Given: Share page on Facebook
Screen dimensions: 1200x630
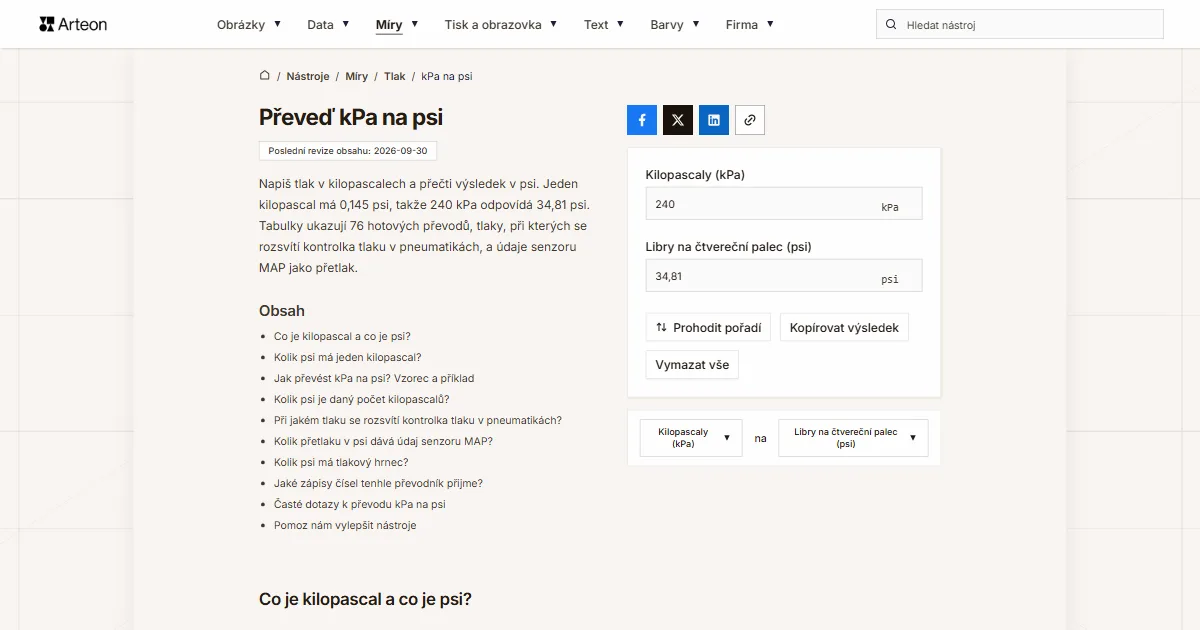Looking at the screenshot, I should coord(642,120).
